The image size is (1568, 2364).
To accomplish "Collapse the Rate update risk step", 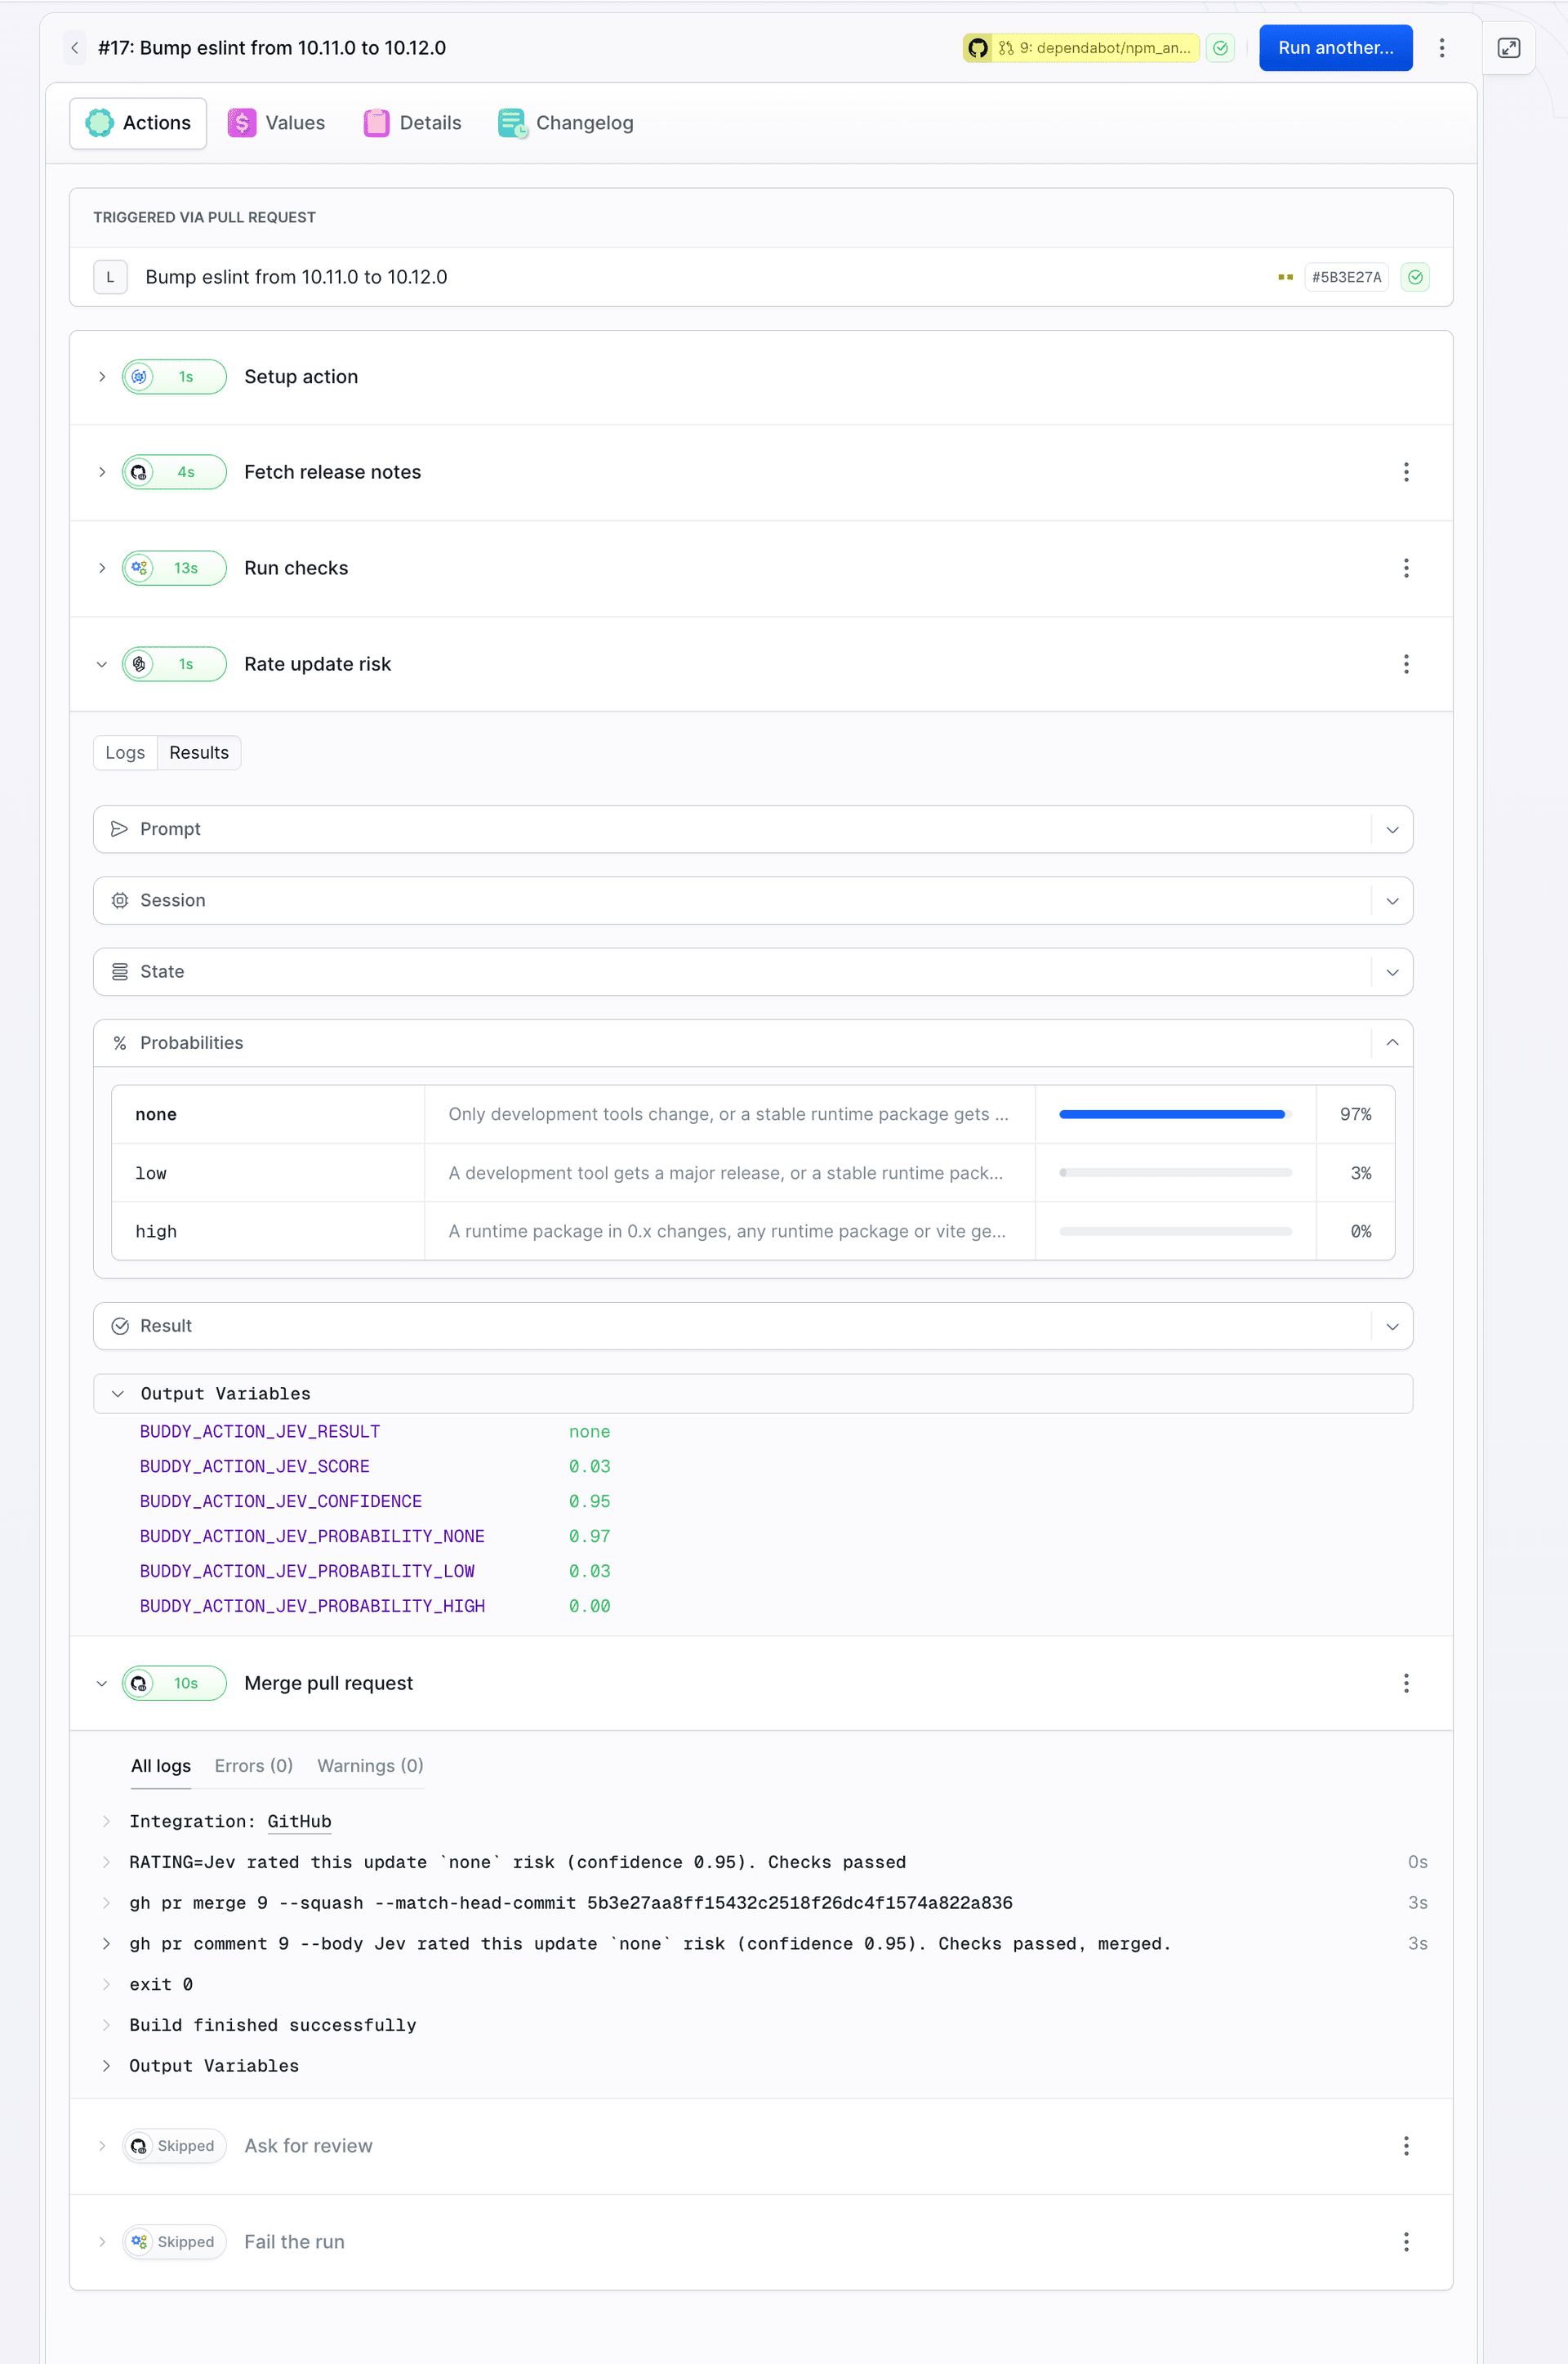I will 102,664.
